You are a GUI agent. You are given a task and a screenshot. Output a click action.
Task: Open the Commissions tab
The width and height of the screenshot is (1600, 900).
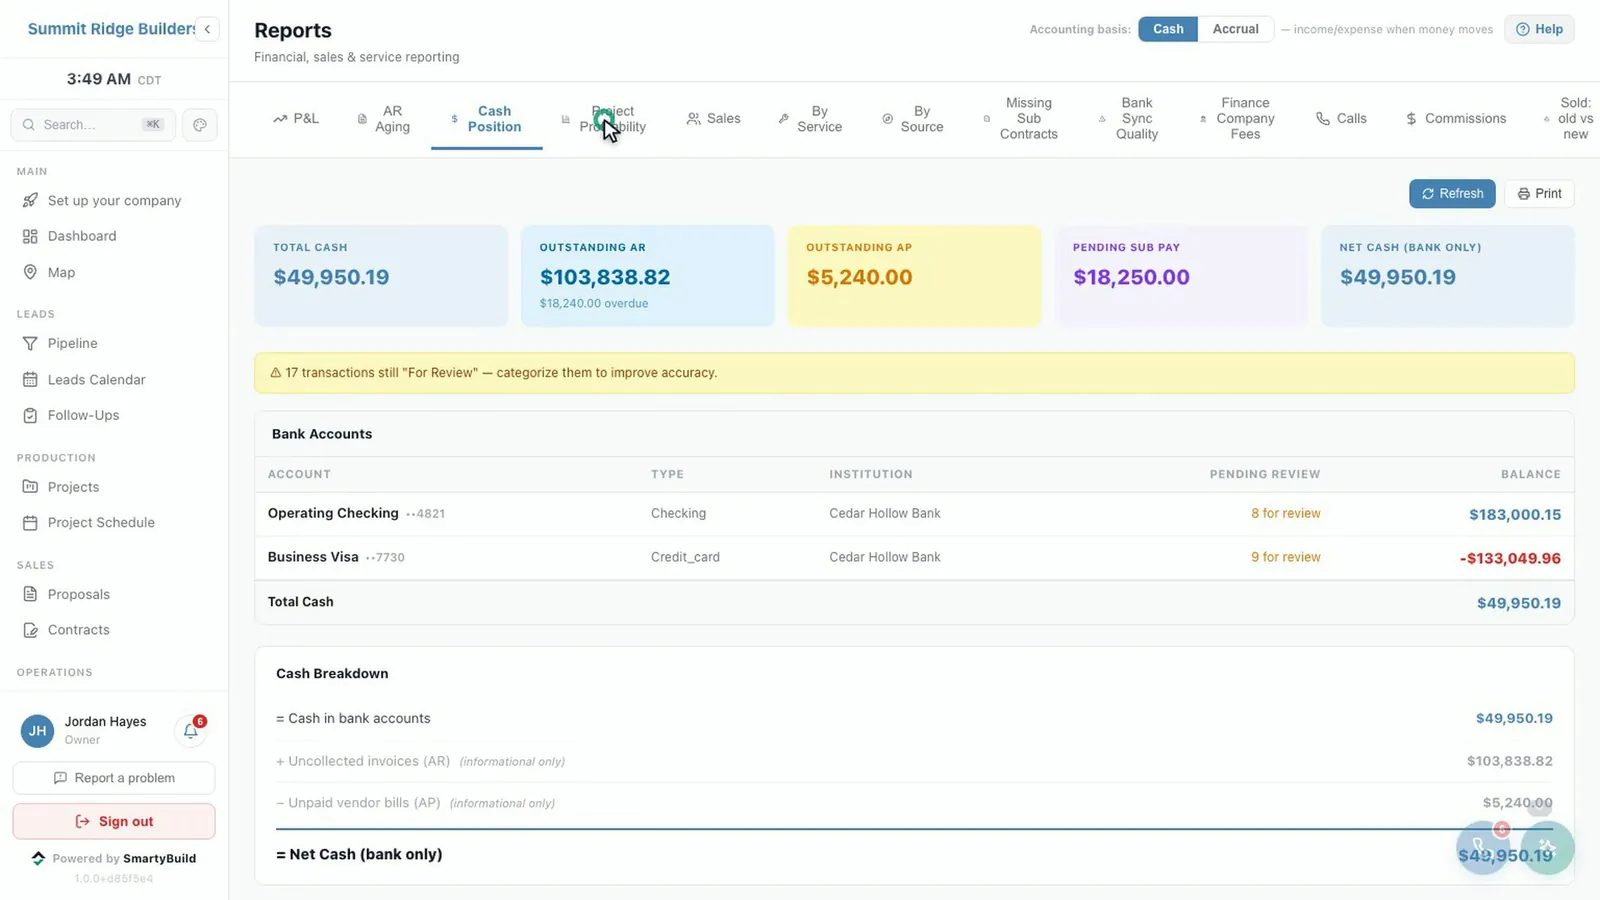(1456, 119)
